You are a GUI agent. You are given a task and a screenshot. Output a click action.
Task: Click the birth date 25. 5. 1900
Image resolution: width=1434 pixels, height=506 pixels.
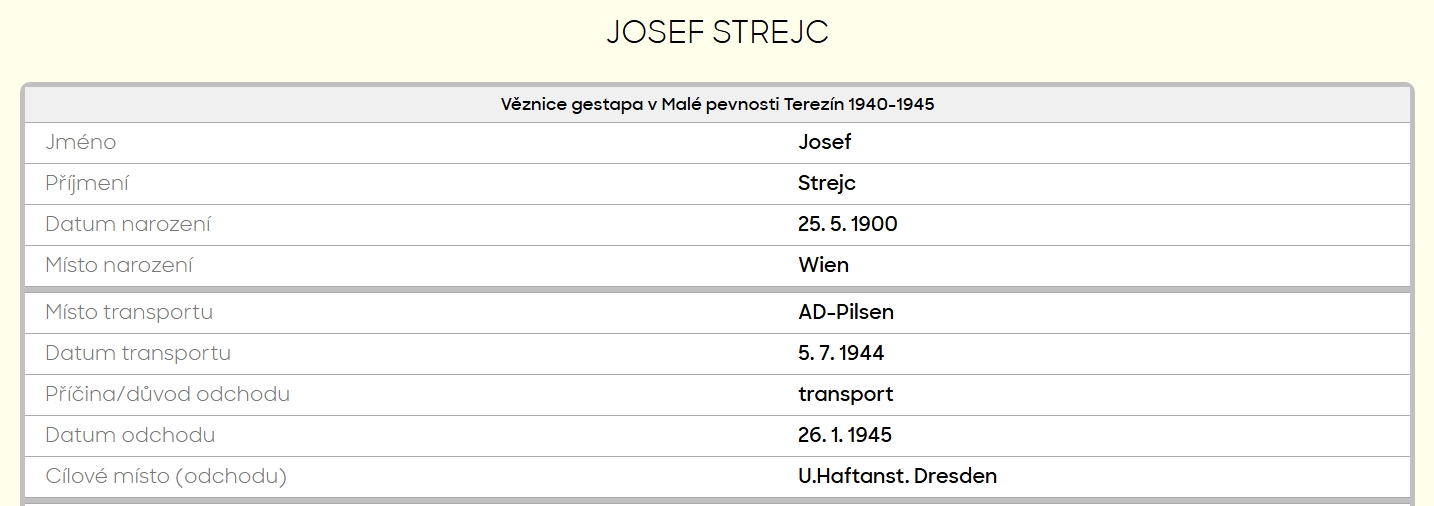pos(847,224)
